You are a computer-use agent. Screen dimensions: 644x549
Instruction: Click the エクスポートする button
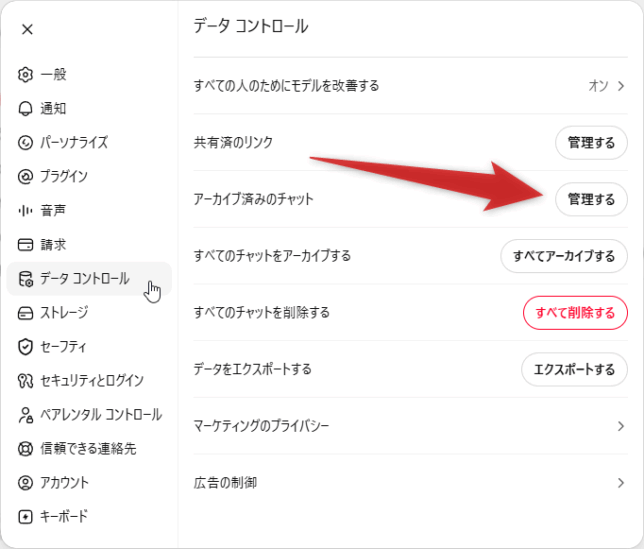[x=574, y=369]
